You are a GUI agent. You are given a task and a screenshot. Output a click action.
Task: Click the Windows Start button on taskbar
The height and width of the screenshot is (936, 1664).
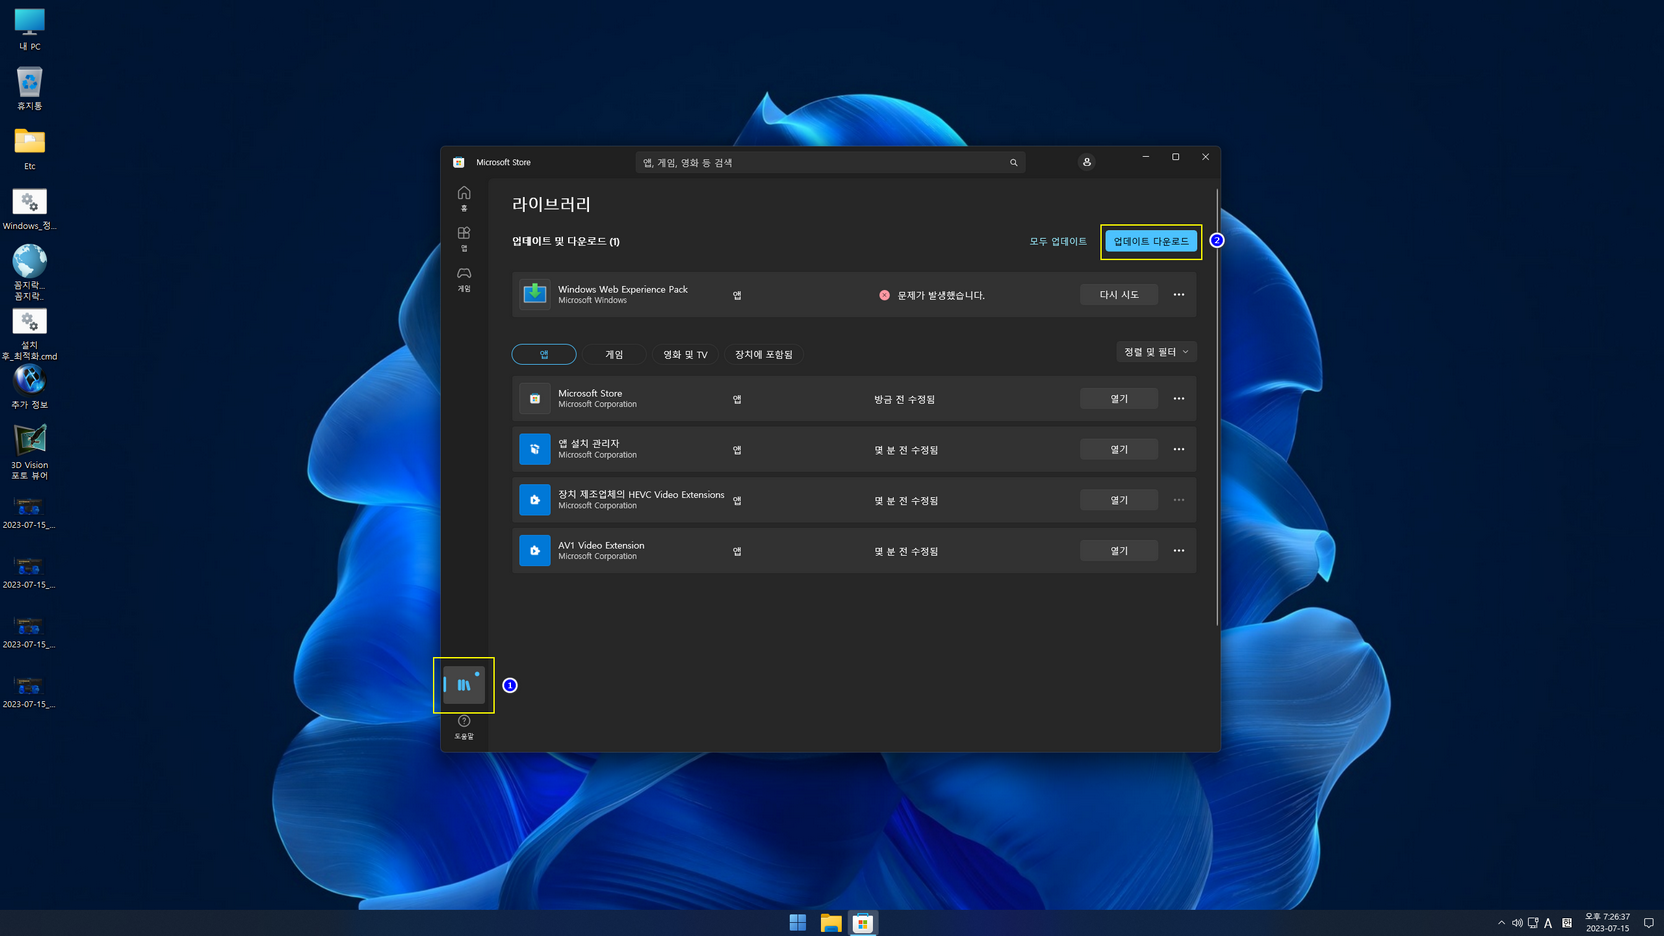798,923
